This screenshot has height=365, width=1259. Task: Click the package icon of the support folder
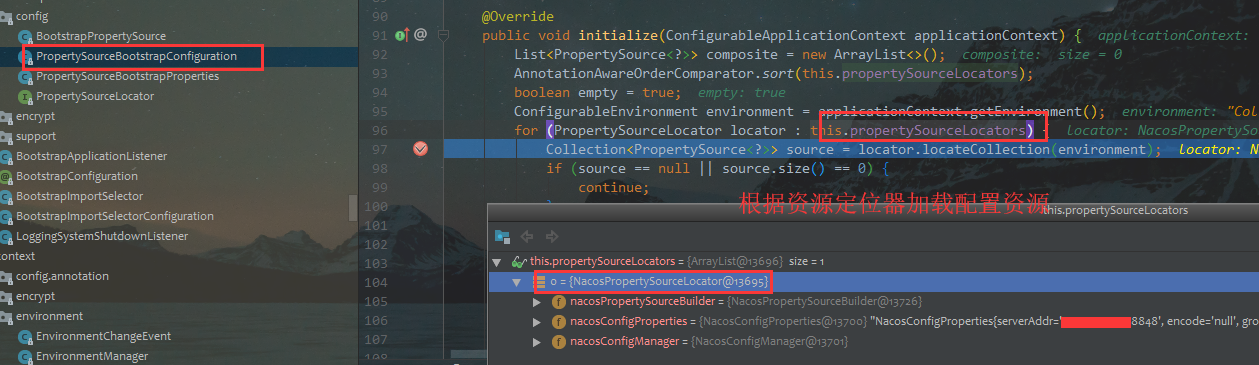(6, 136)
